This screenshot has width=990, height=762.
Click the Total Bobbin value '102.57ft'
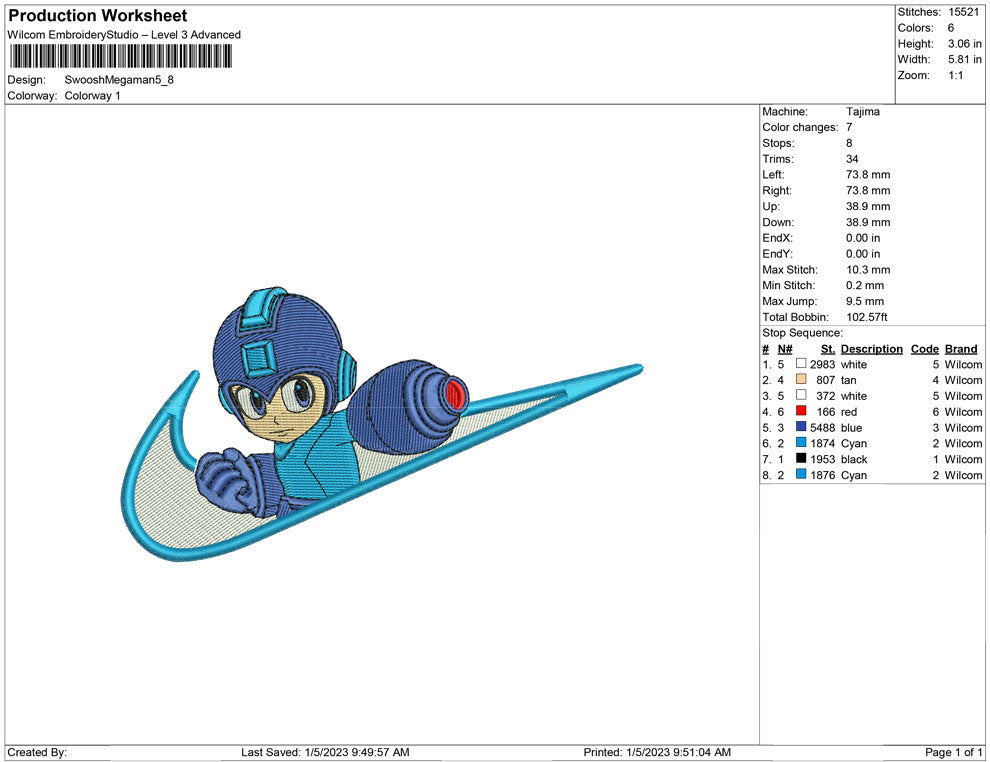pyautogui.click(x=867, y=317)
